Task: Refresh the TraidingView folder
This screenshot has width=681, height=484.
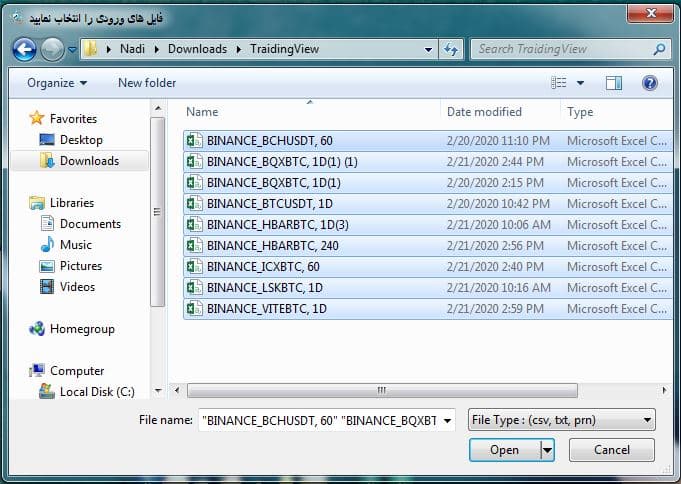Action: coord(451,50)
